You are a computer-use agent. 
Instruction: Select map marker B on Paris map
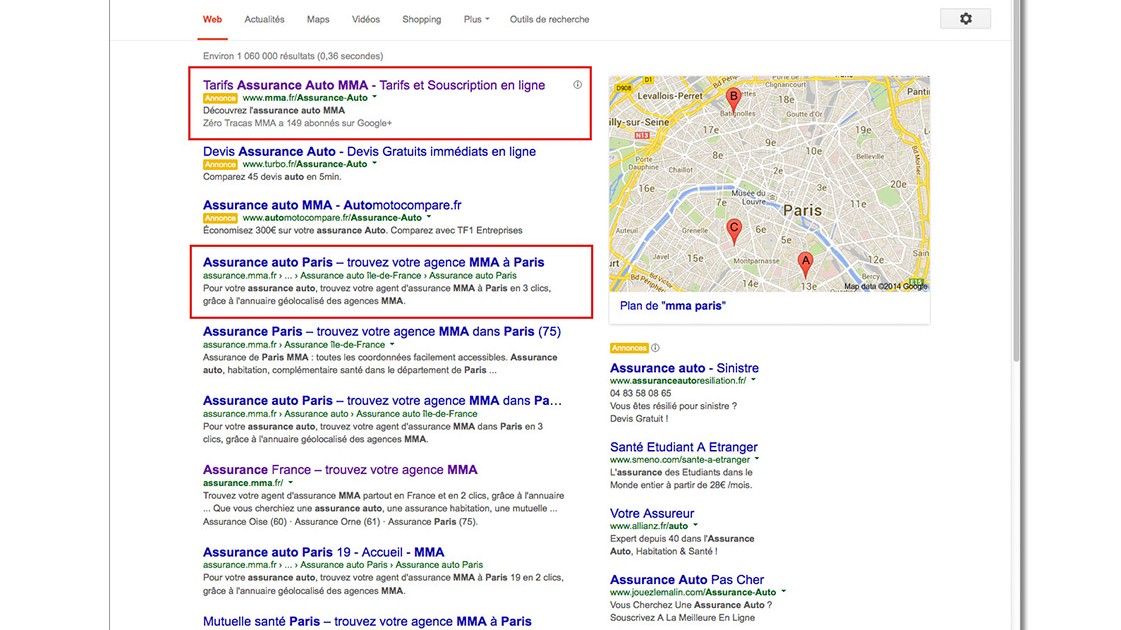point(733,101)
